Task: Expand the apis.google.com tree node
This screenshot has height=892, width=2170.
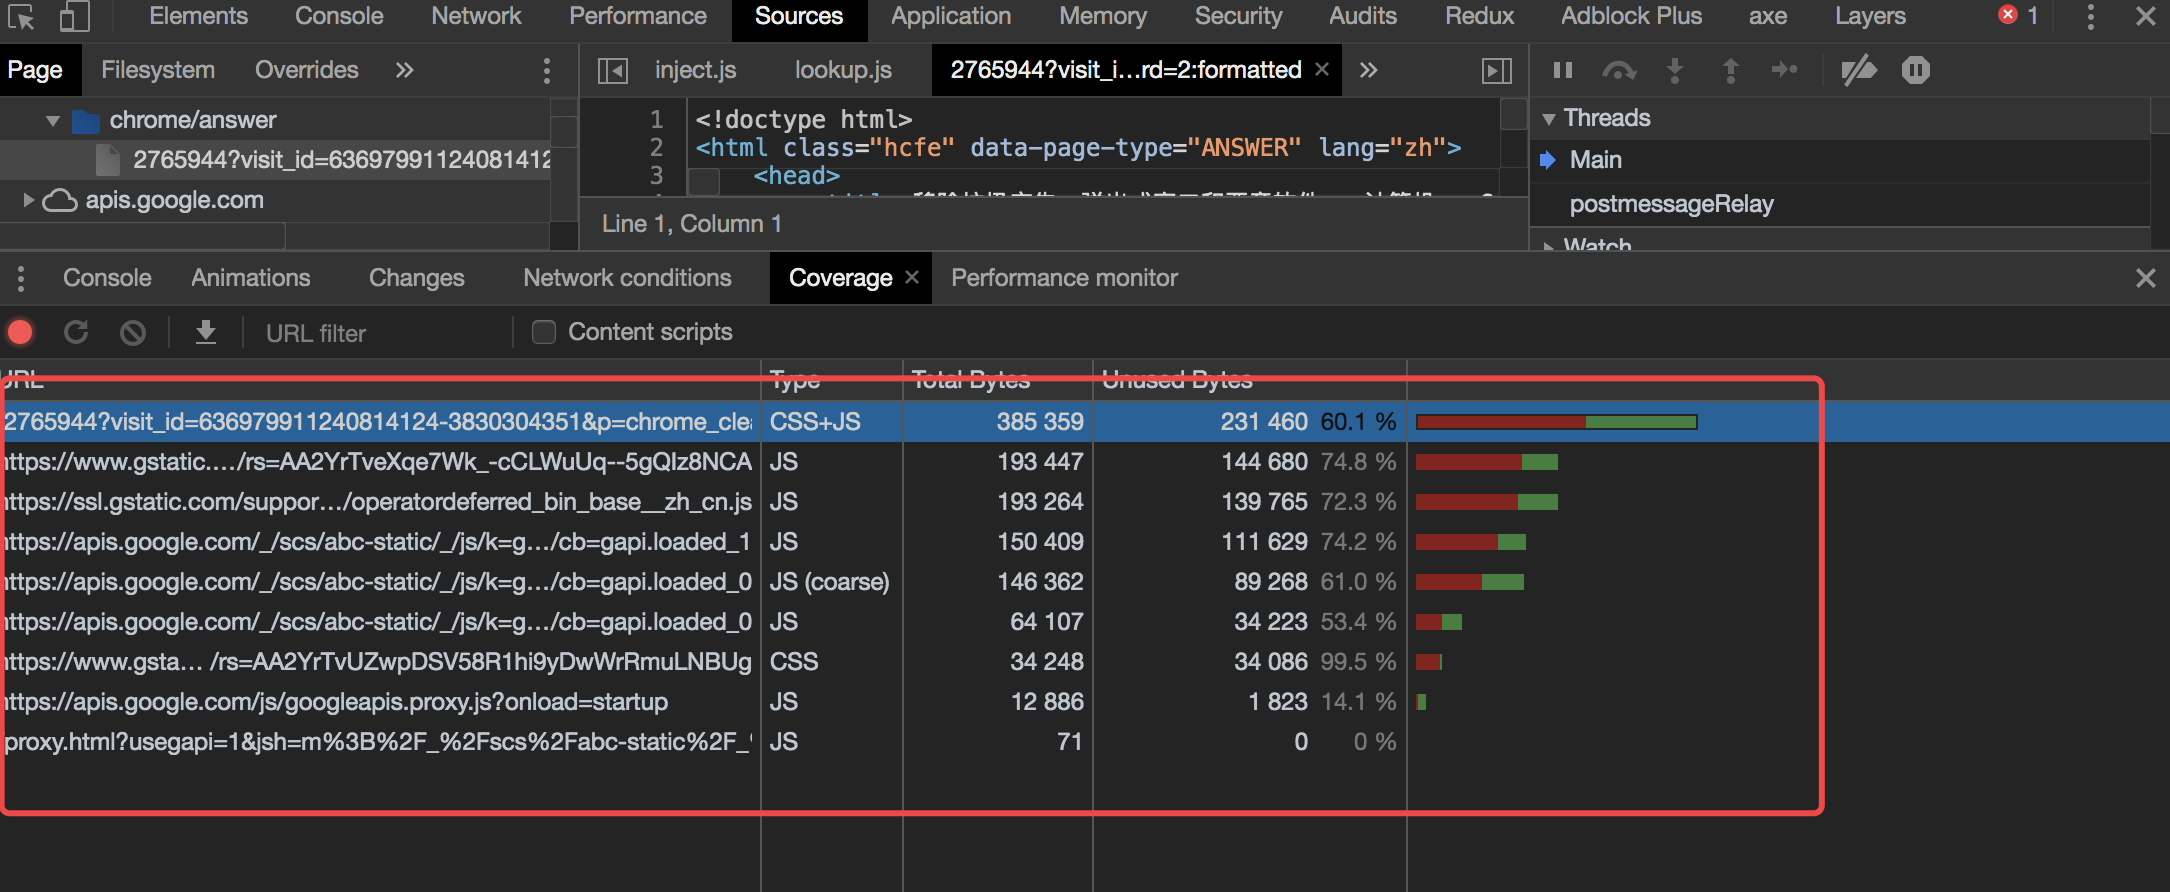Action: (28, 200)
